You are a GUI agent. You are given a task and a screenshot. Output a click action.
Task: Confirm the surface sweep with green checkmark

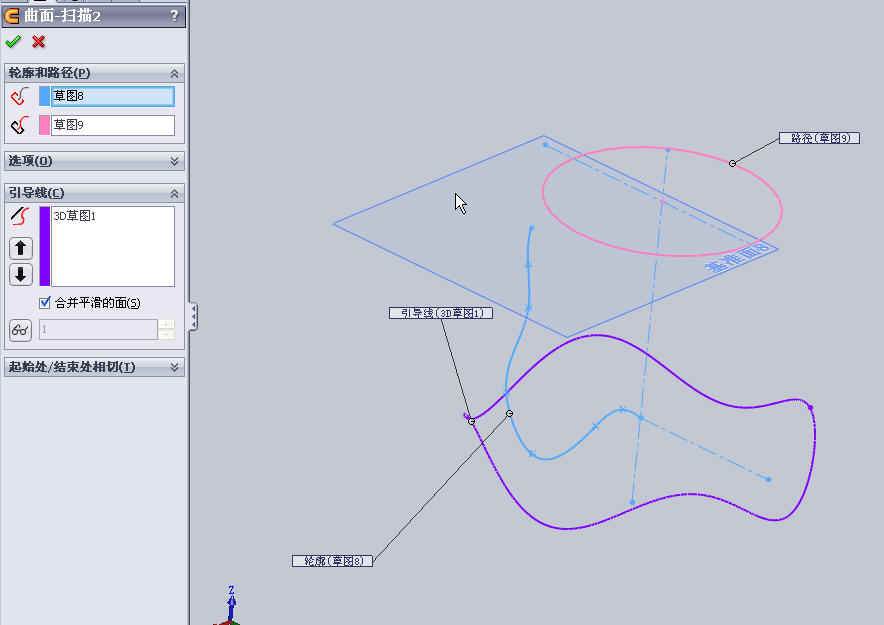pyautogui.click(x=13, y=42)
